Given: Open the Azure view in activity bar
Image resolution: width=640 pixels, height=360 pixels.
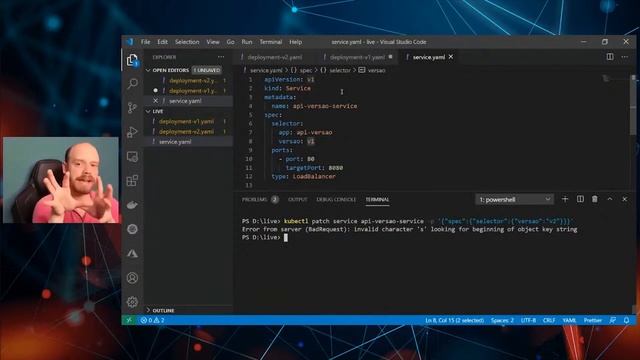Looking at the screenshot, I should tap(132, 253).
